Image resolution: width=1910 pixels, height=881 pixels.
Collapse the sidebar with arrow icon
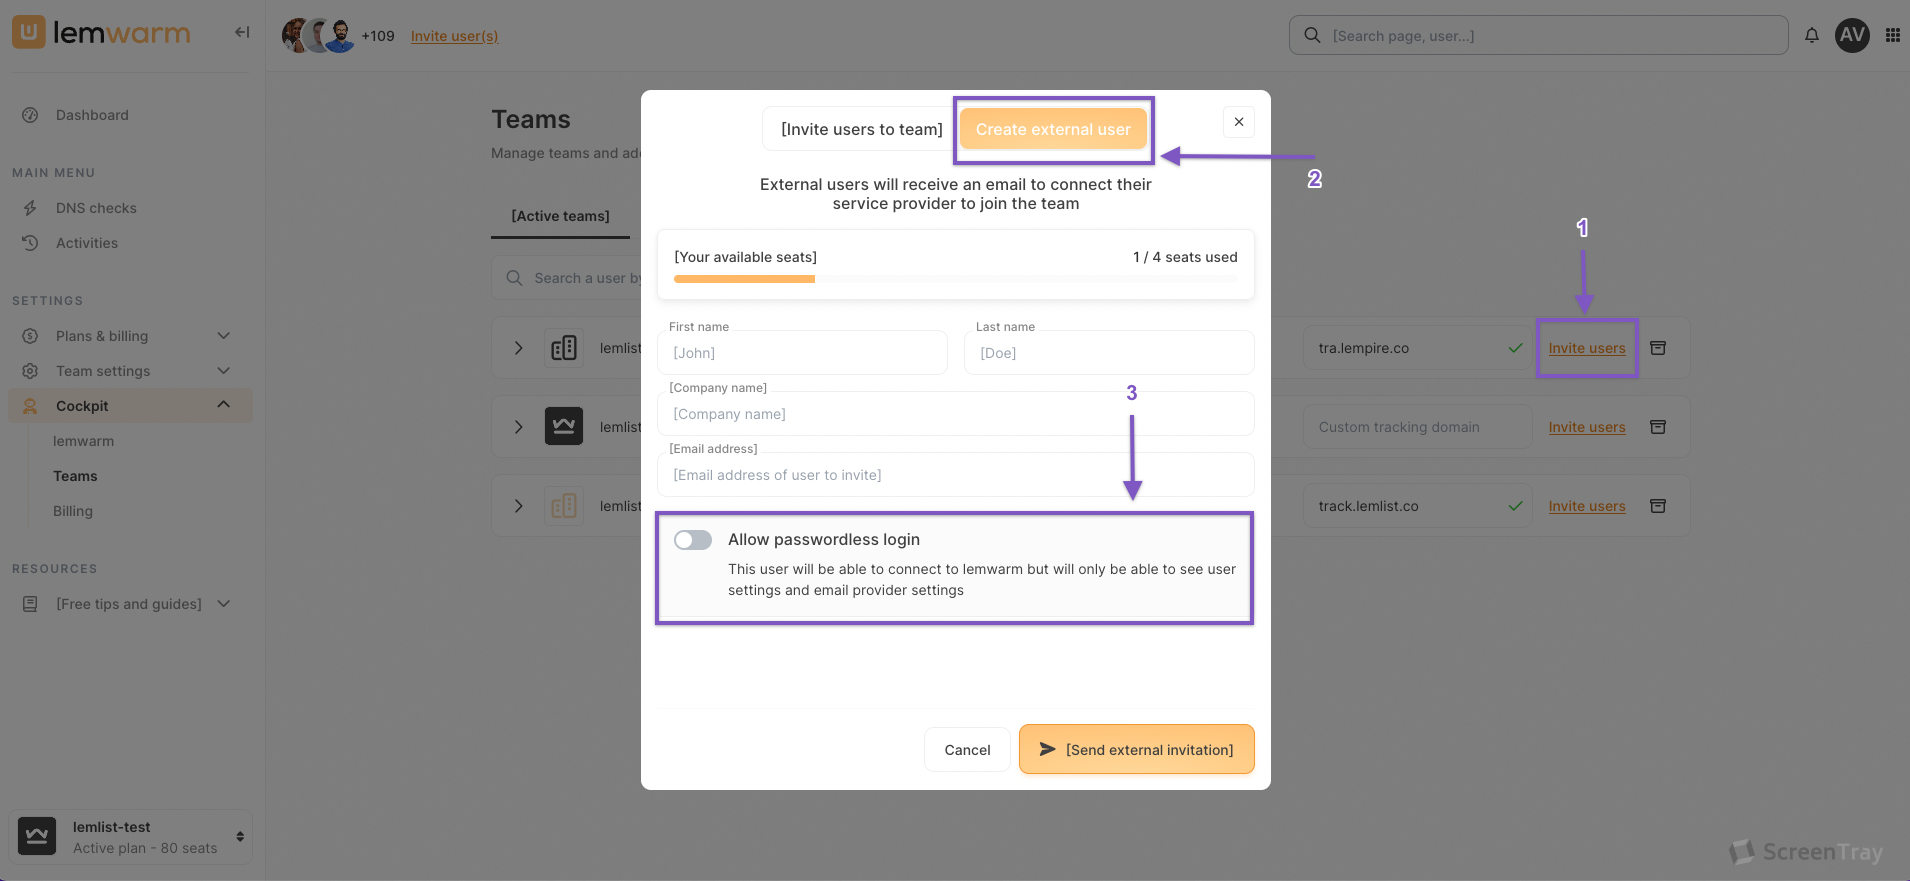tap(242, 32)
